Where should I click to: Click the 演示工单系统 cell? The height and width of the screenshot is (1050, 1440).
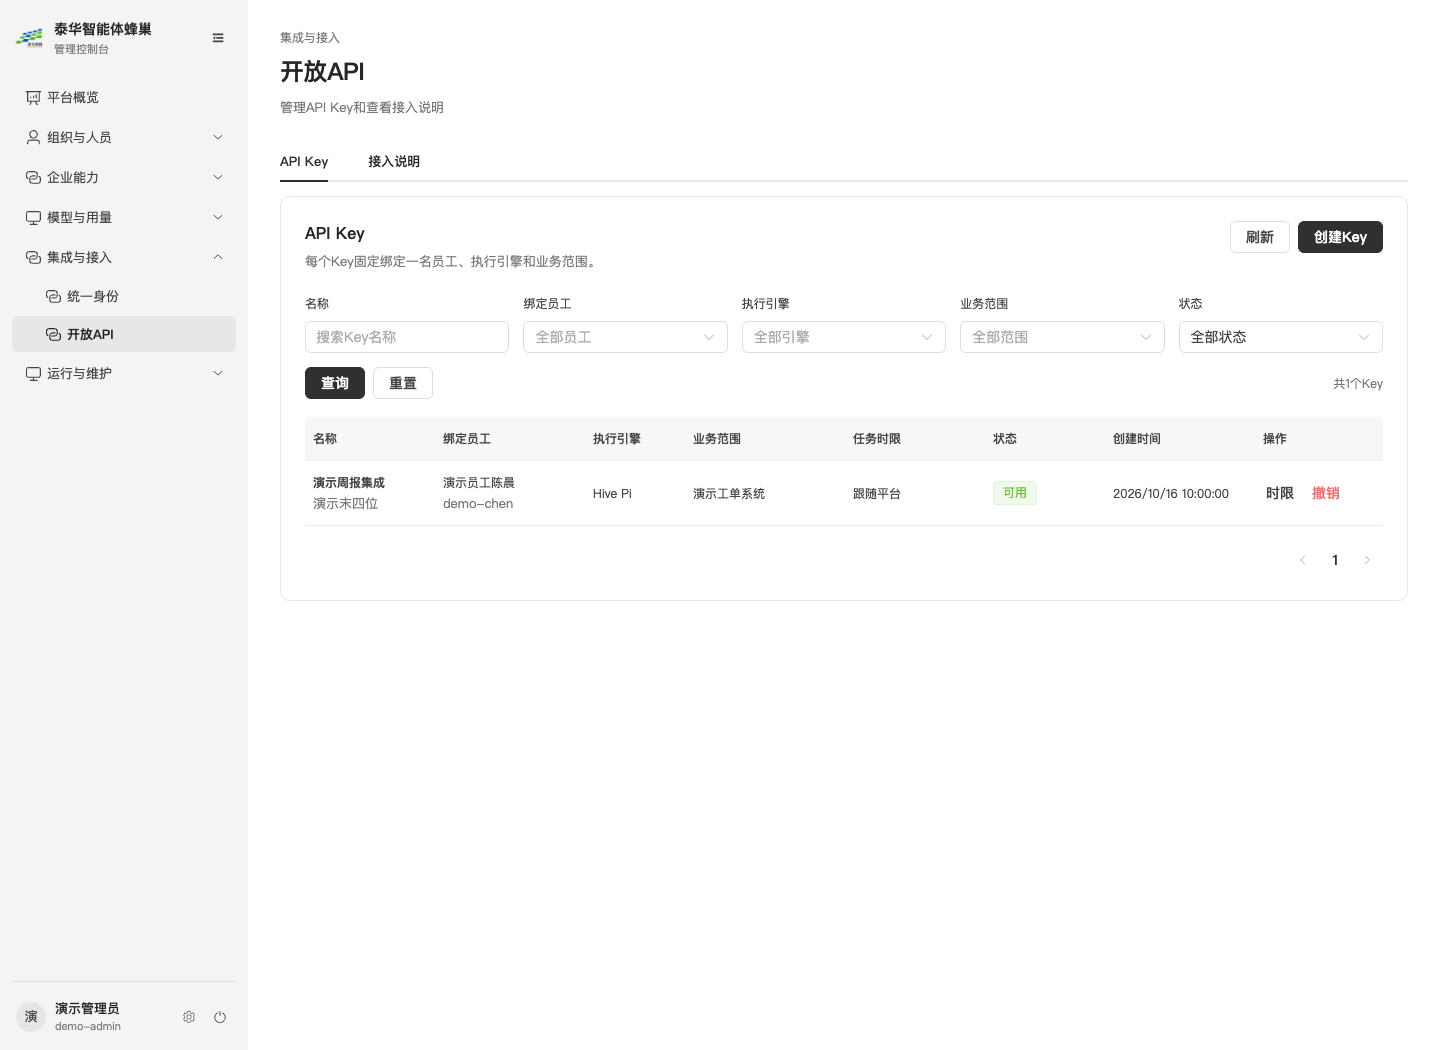(x=729, y=494)
